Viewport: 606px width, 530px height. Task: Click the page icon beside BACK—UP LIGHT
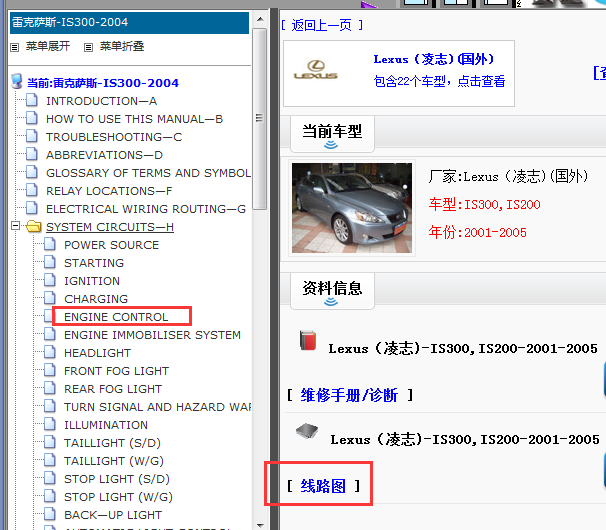tap(50, 514)
